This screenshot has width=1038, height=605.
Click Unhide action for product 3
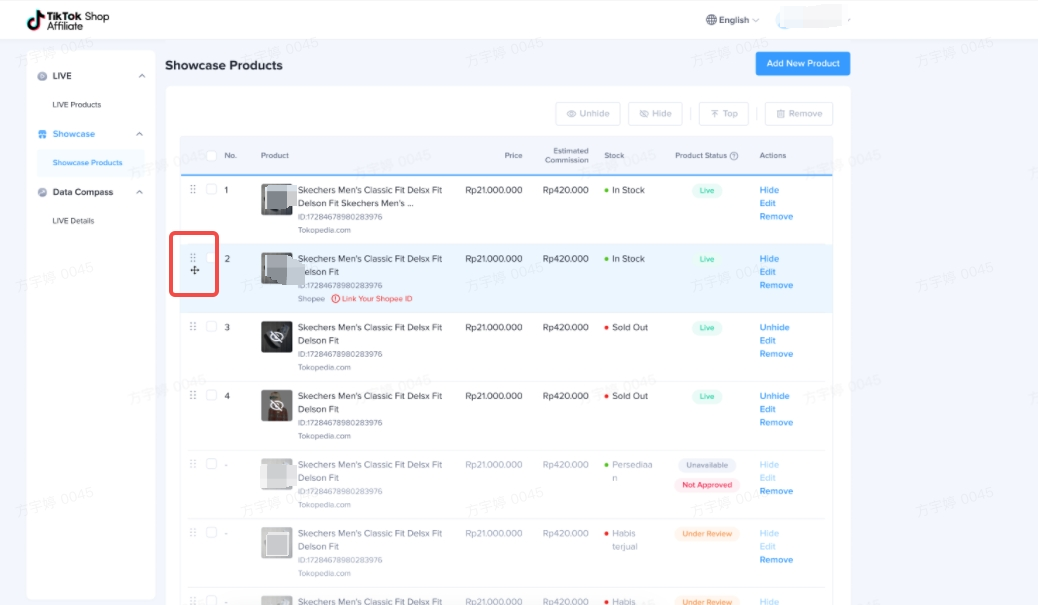coord(774,327)
